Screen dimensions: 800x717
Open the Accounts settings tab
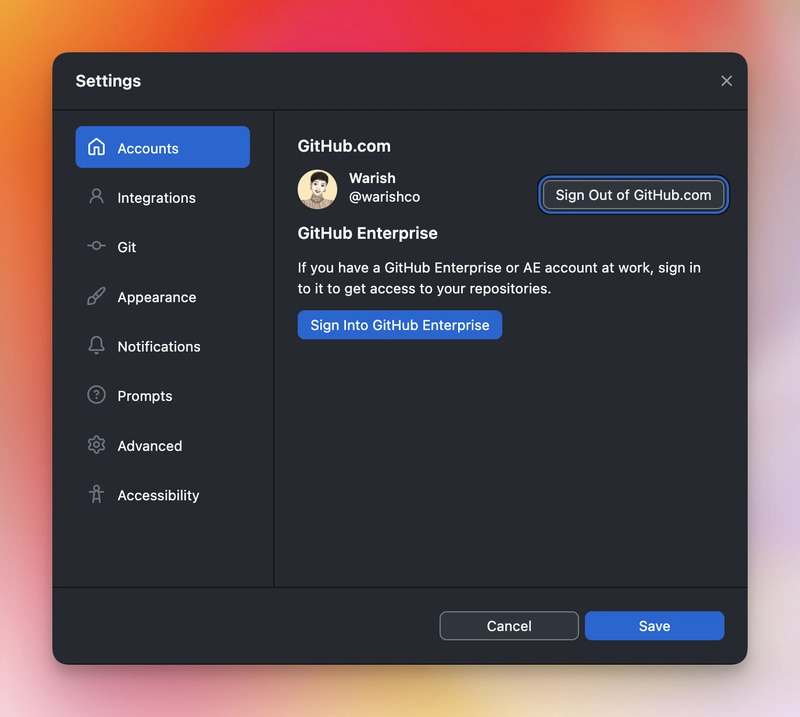pyautogui.click(x=163, y=147)
